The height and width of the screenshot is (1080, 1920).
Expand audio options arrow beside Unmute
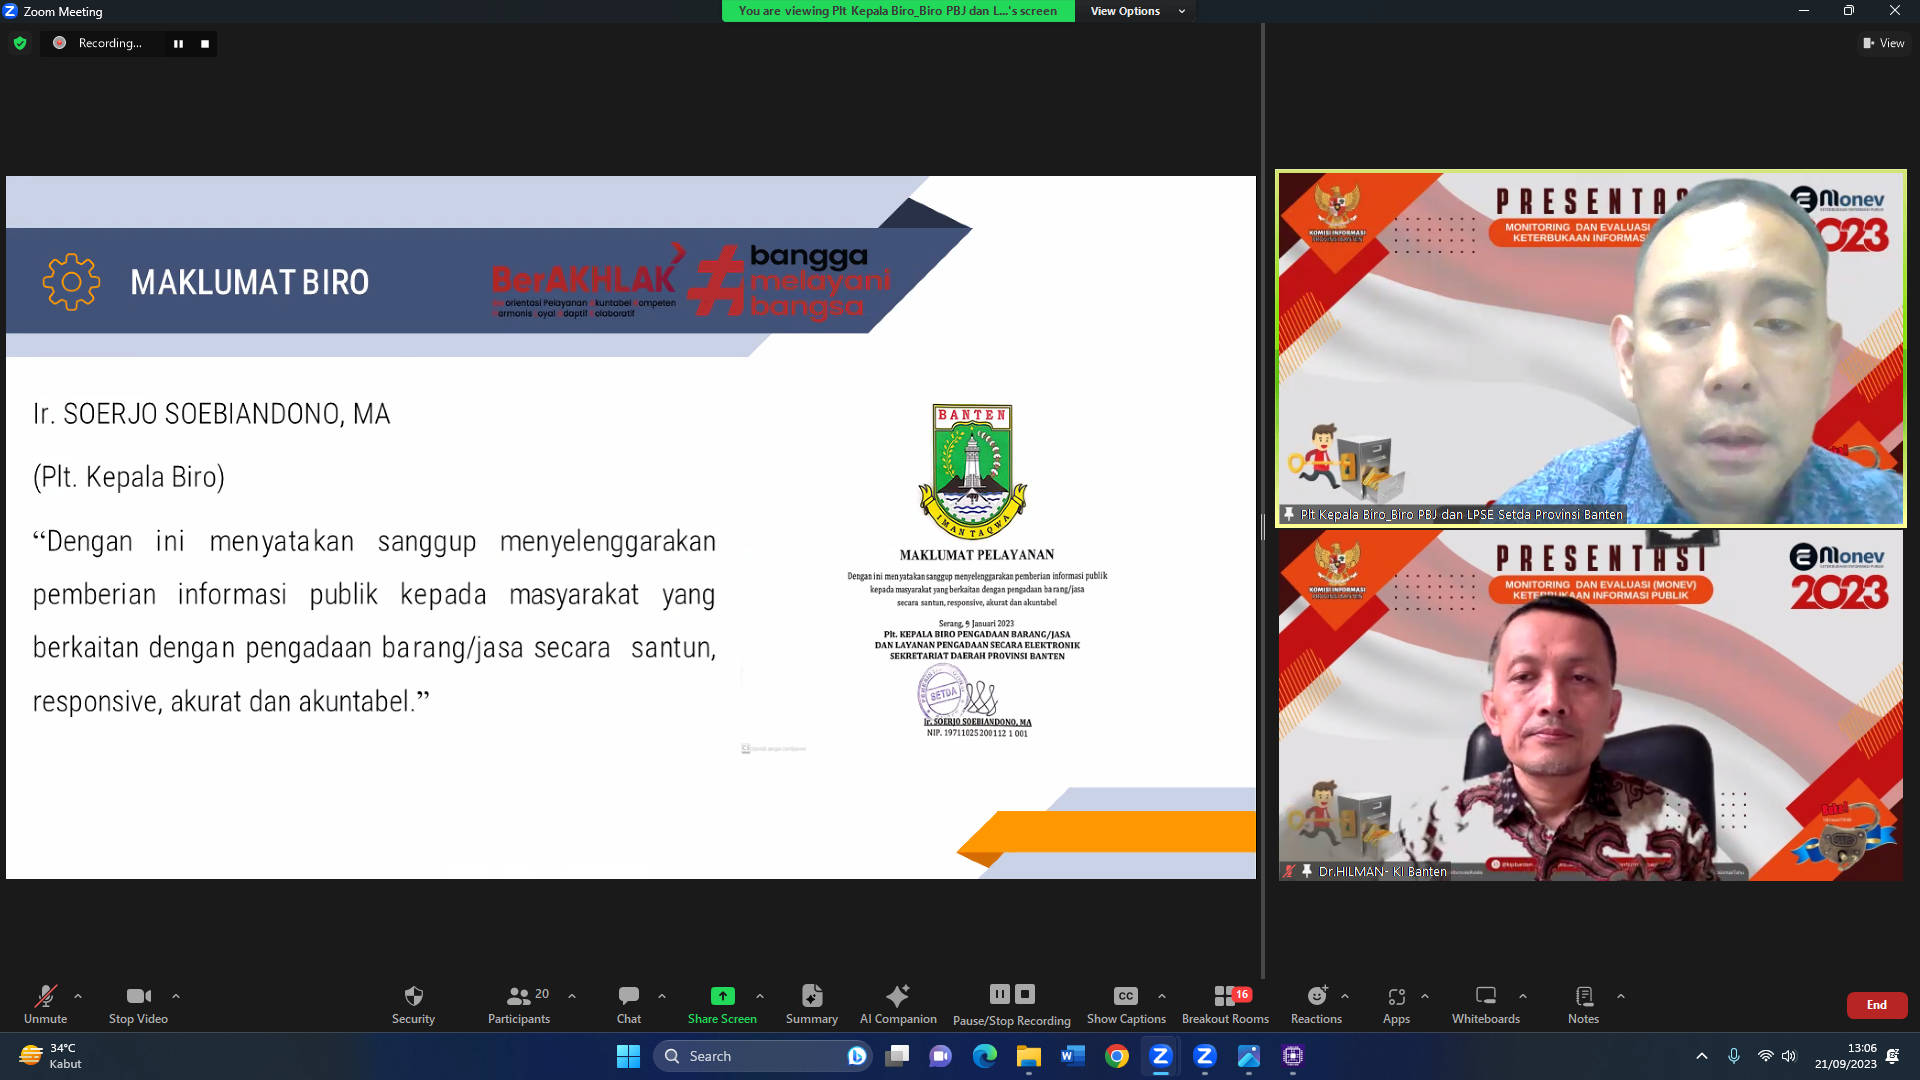click(x=78, y=996)
